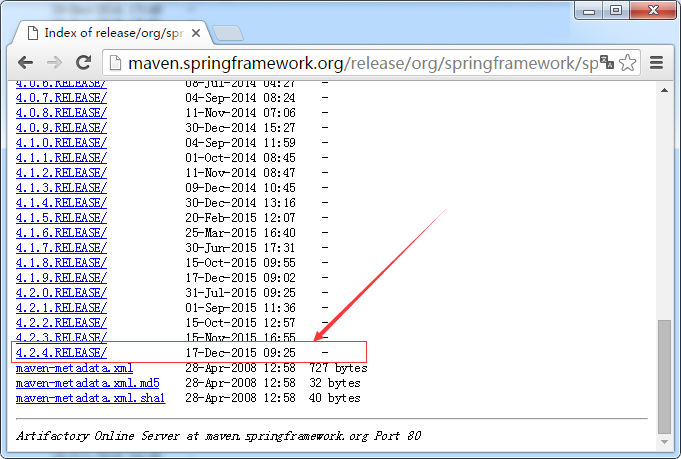Click the date 25-Mar-2015 16:40
This screenshot has width=681, height=459.
[x=240, y=233]
